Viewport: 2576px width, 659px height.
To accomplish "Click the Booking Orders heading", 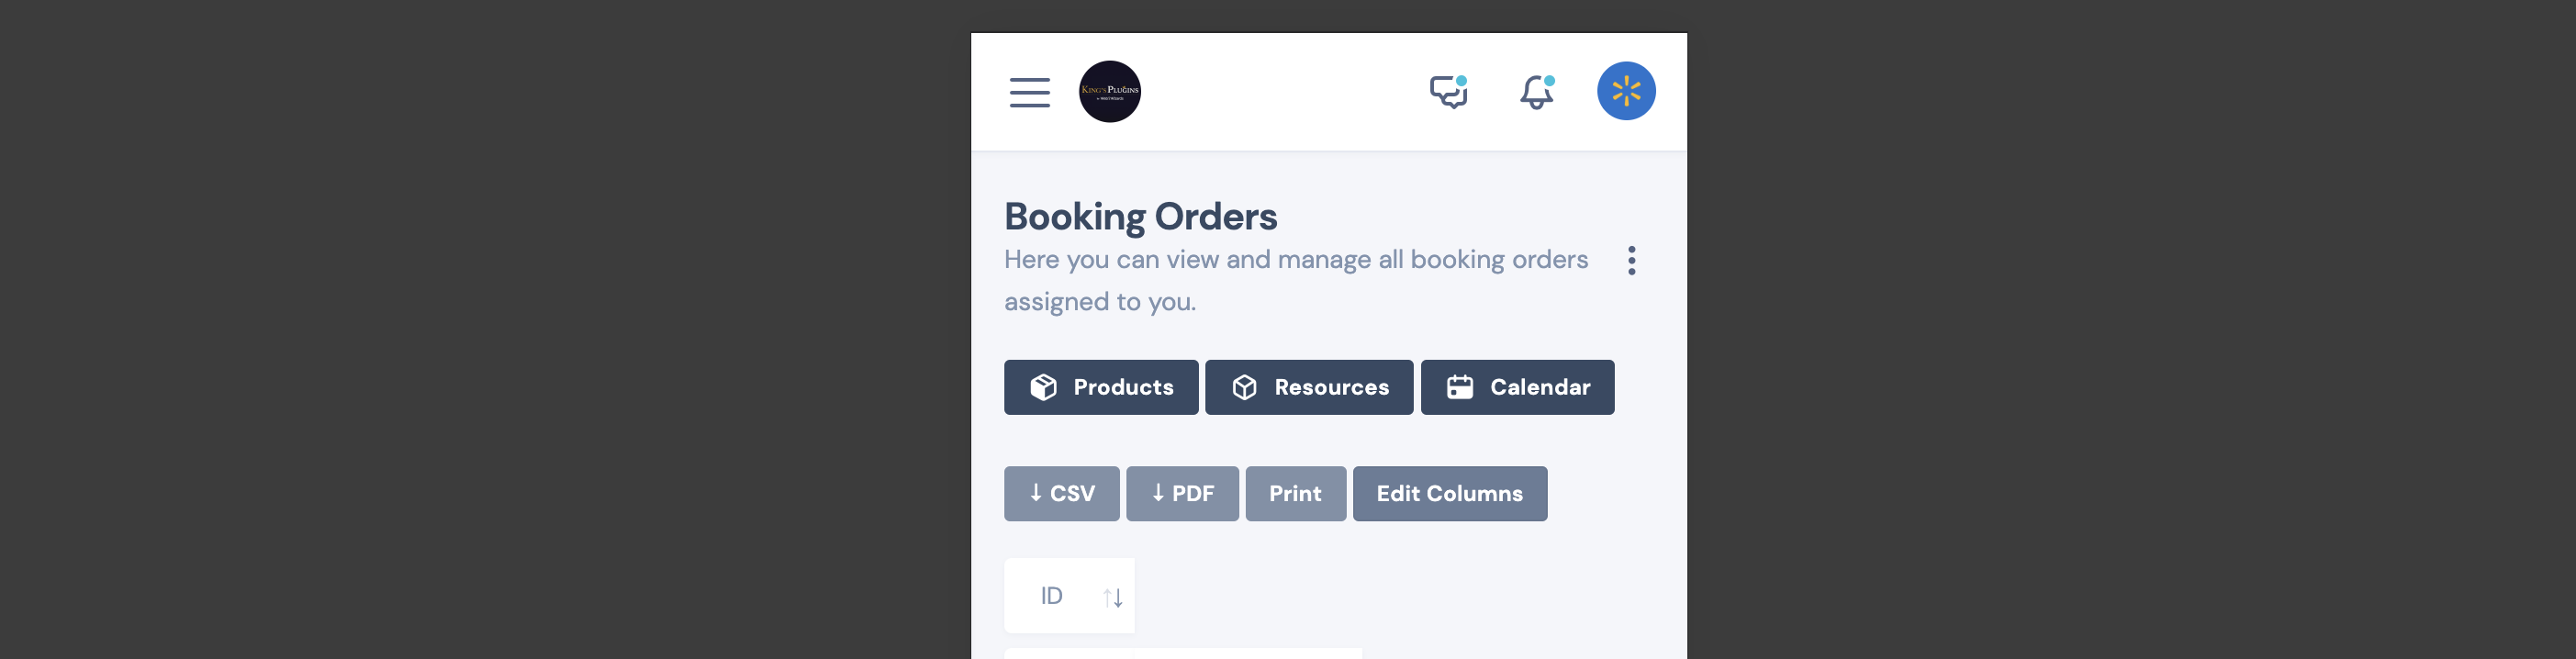I will point(1140,217).
